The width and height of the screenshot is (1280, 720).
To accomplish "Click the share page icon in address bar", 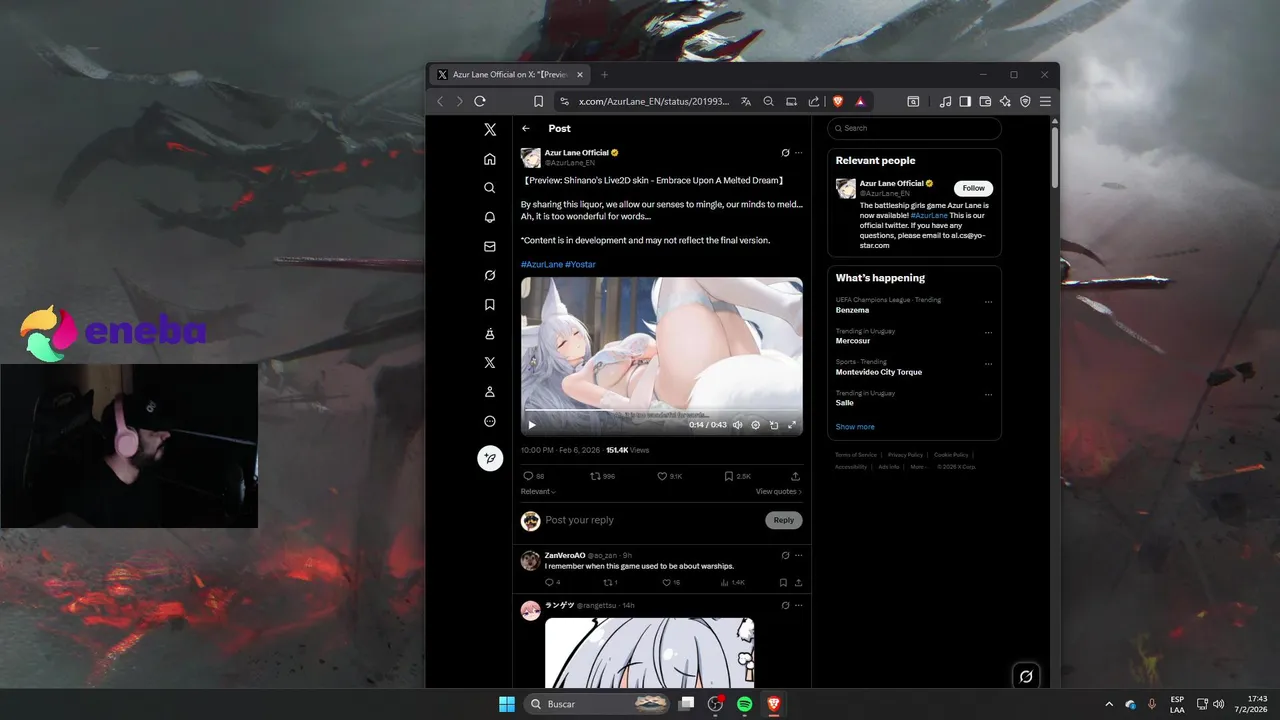I will (814, 101).
